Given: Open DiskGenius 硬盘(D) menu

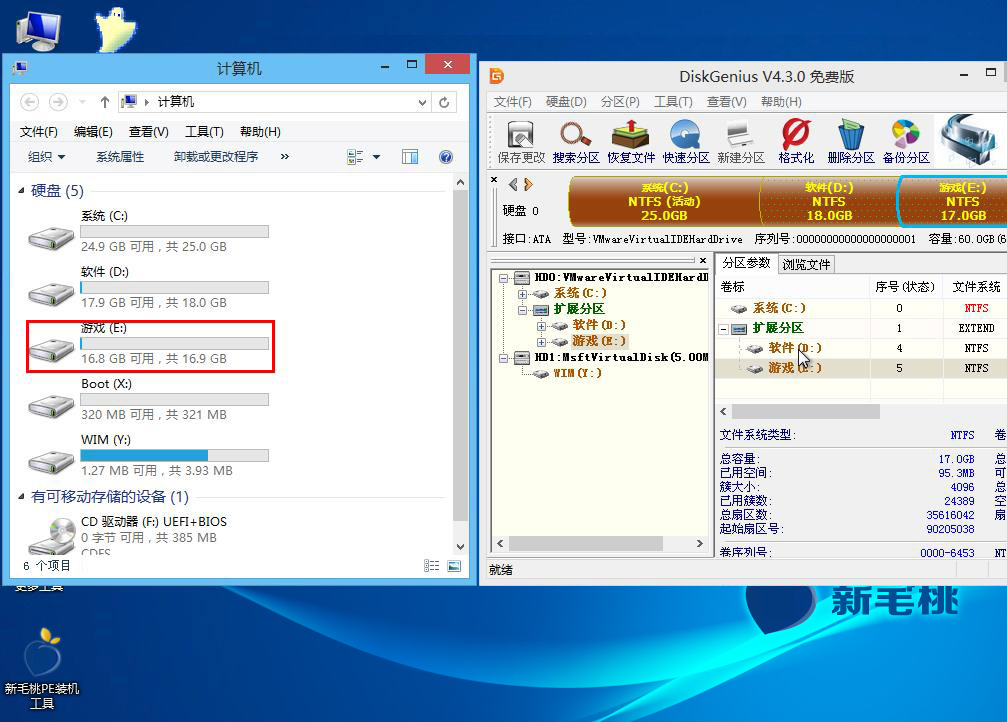Looking at the screenshot, I should (x=566, y=101).
